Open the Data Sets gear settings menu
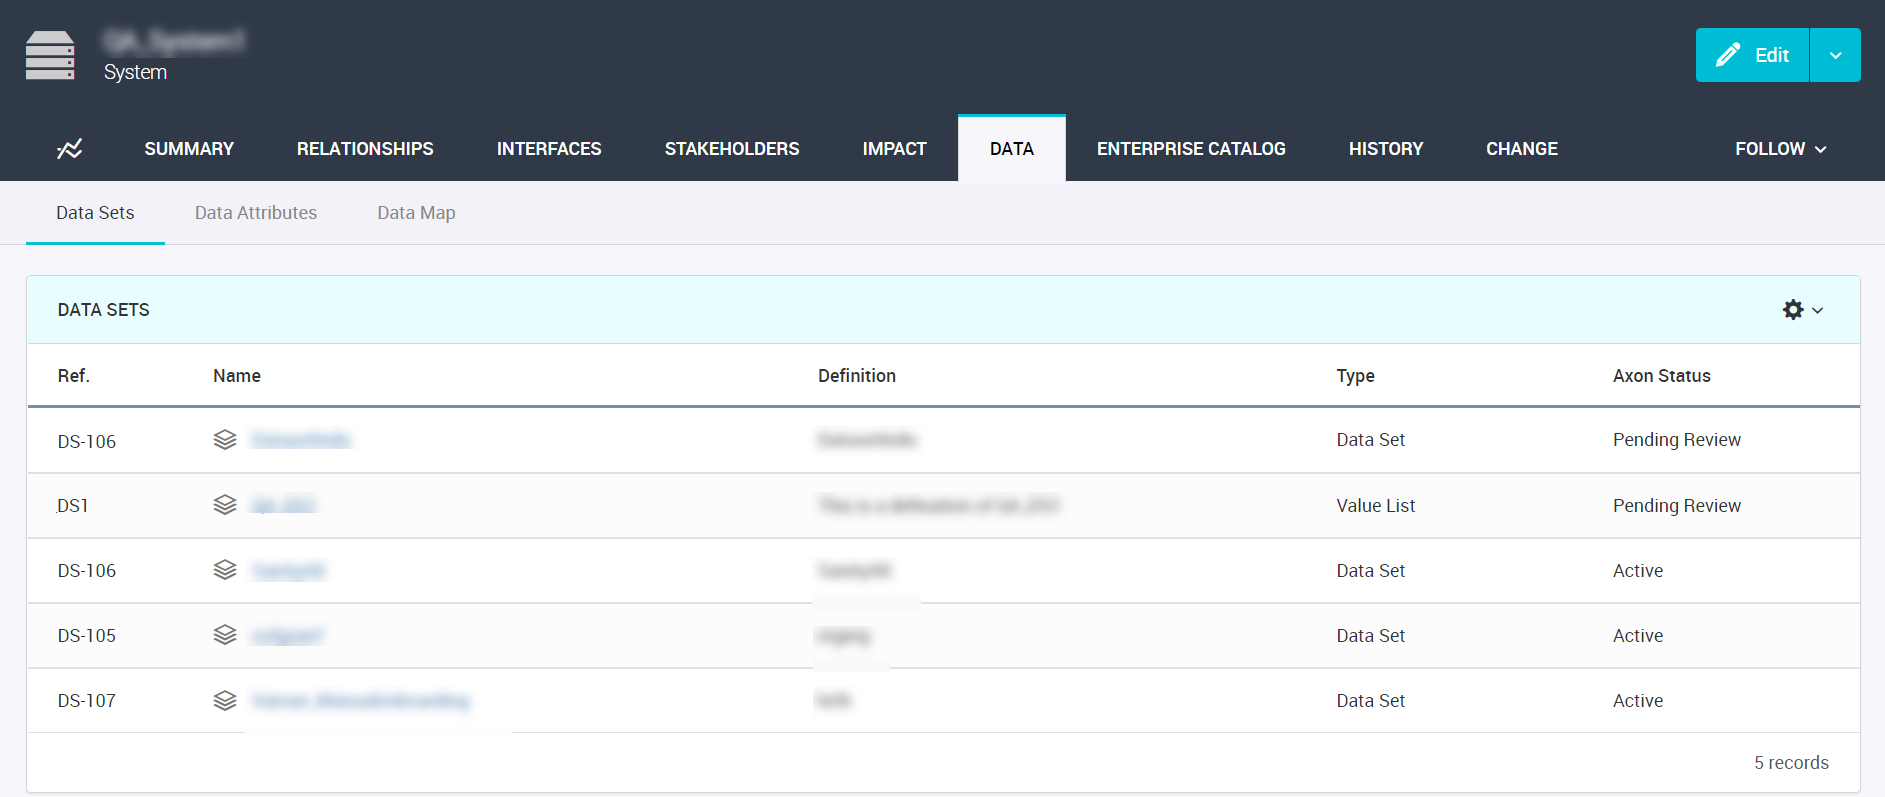The image size is (1885, 797). 1803,310
